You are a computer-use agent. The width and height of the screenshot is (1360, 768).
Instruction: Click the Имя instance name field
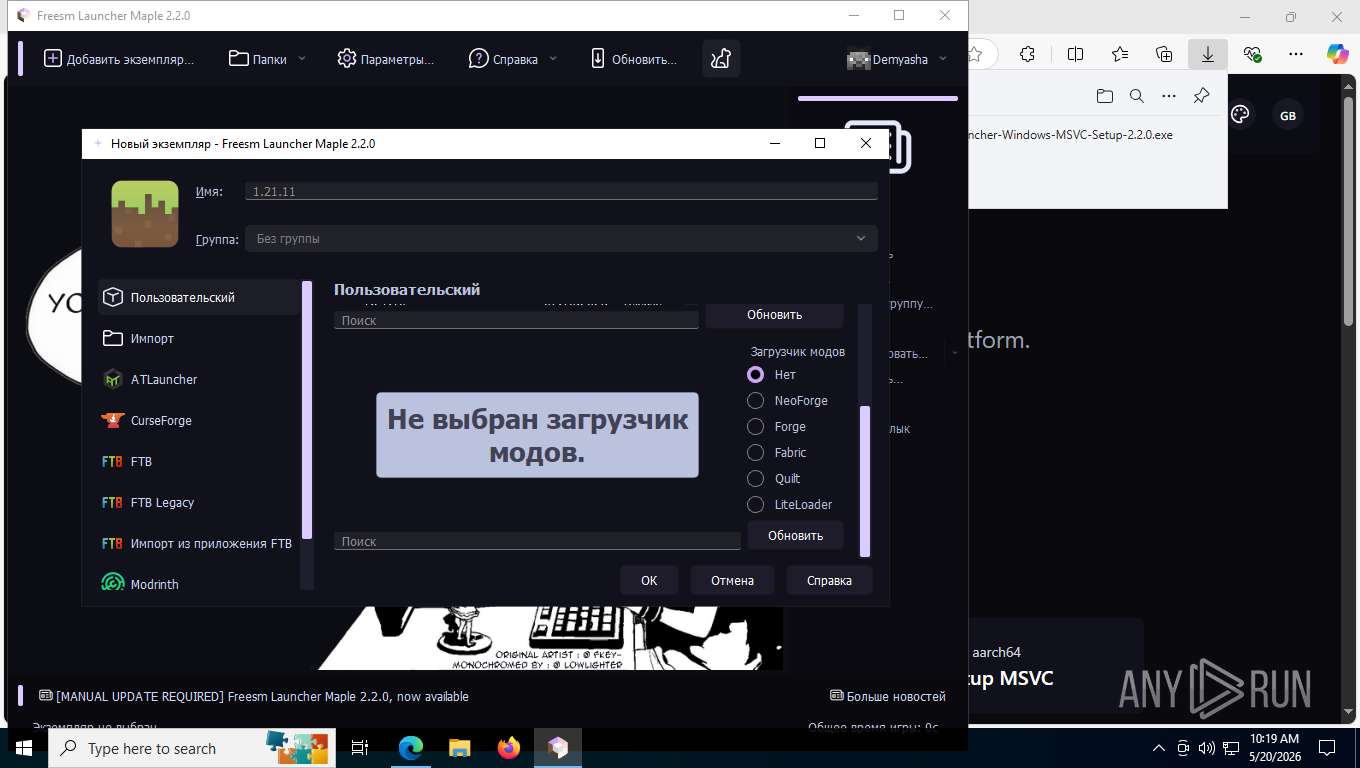point(561,191)
